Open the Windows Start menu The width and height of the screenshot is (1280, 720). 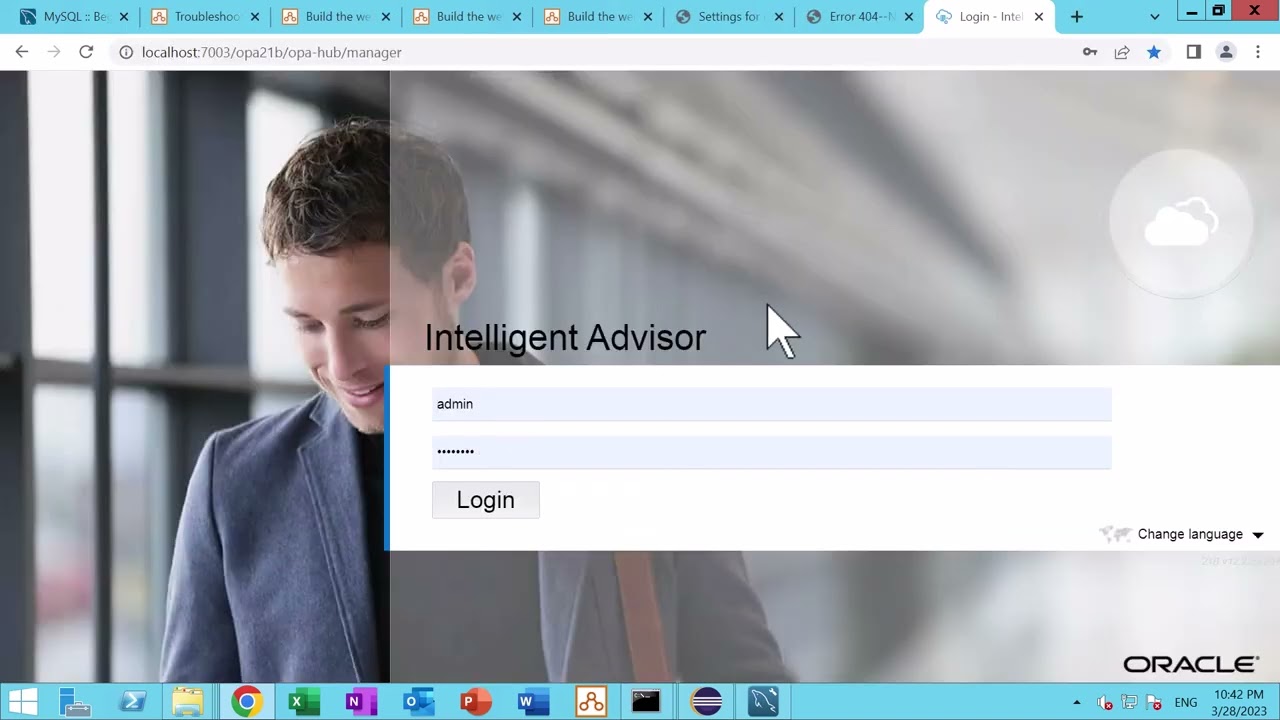[23, 702]
